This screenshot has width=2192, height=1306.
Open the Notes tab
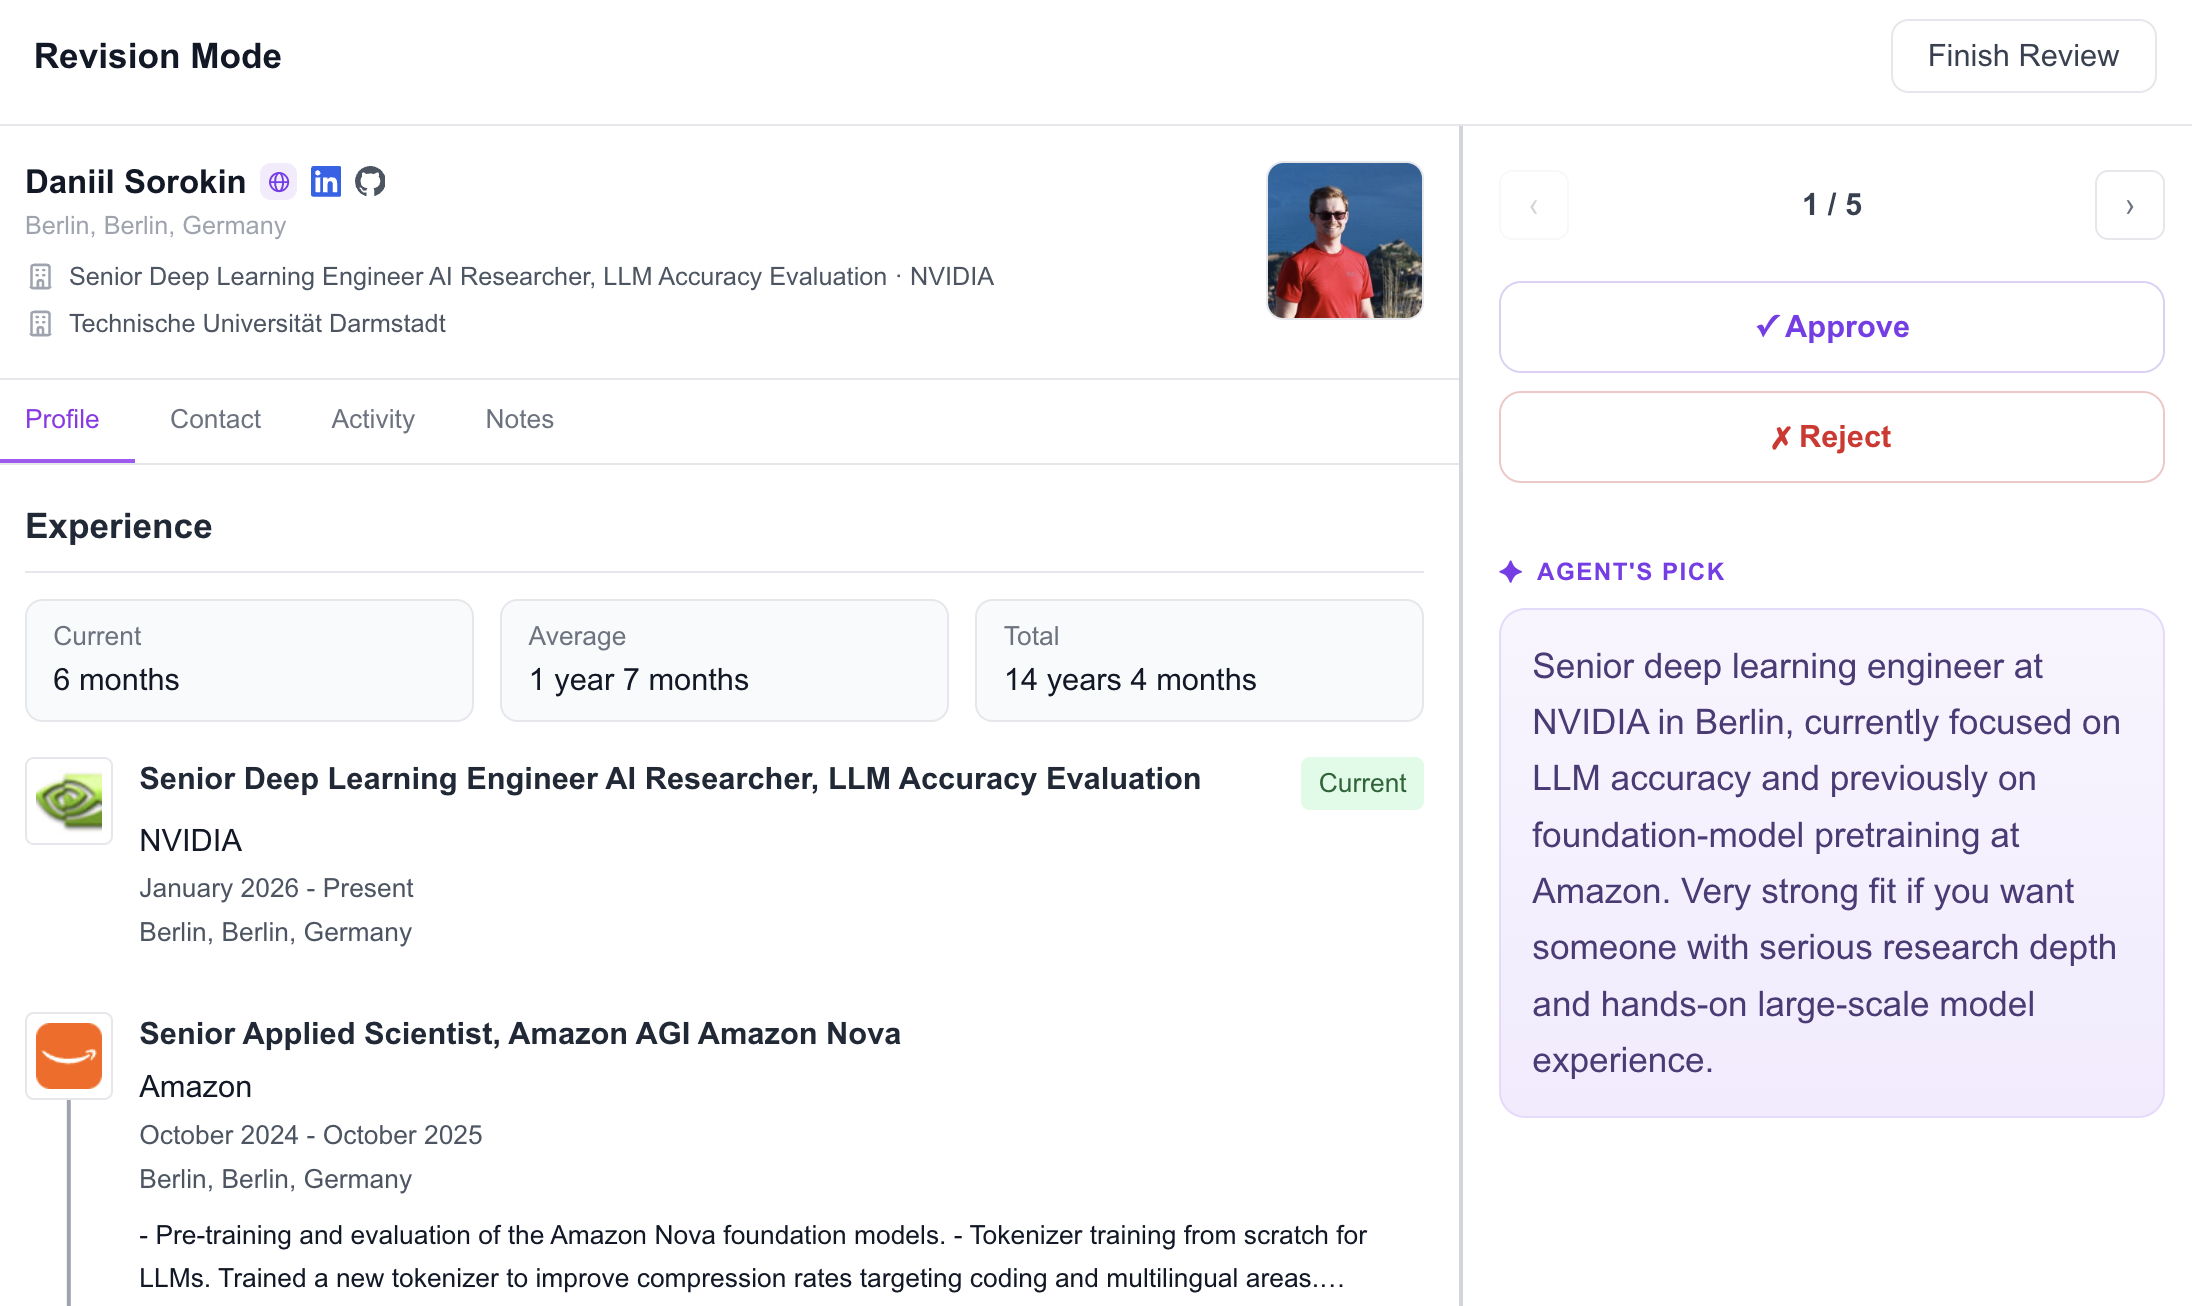point(520,419)
